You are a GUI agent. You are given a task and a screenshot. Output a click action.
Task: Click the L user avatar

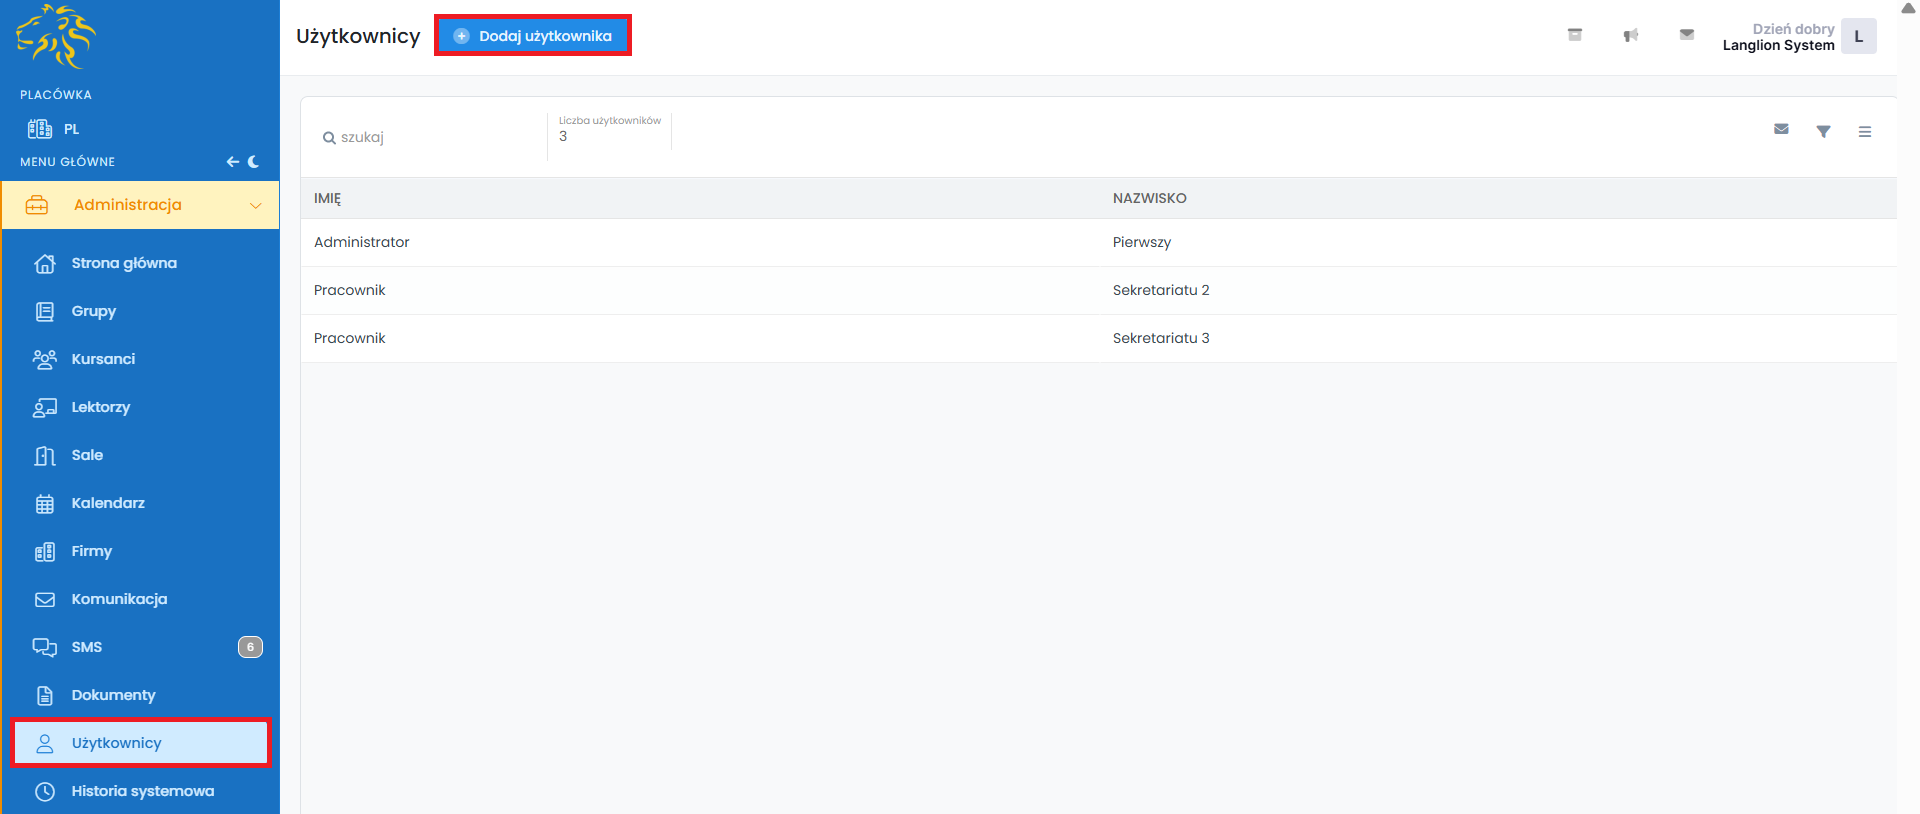(x=1858, y=37)
